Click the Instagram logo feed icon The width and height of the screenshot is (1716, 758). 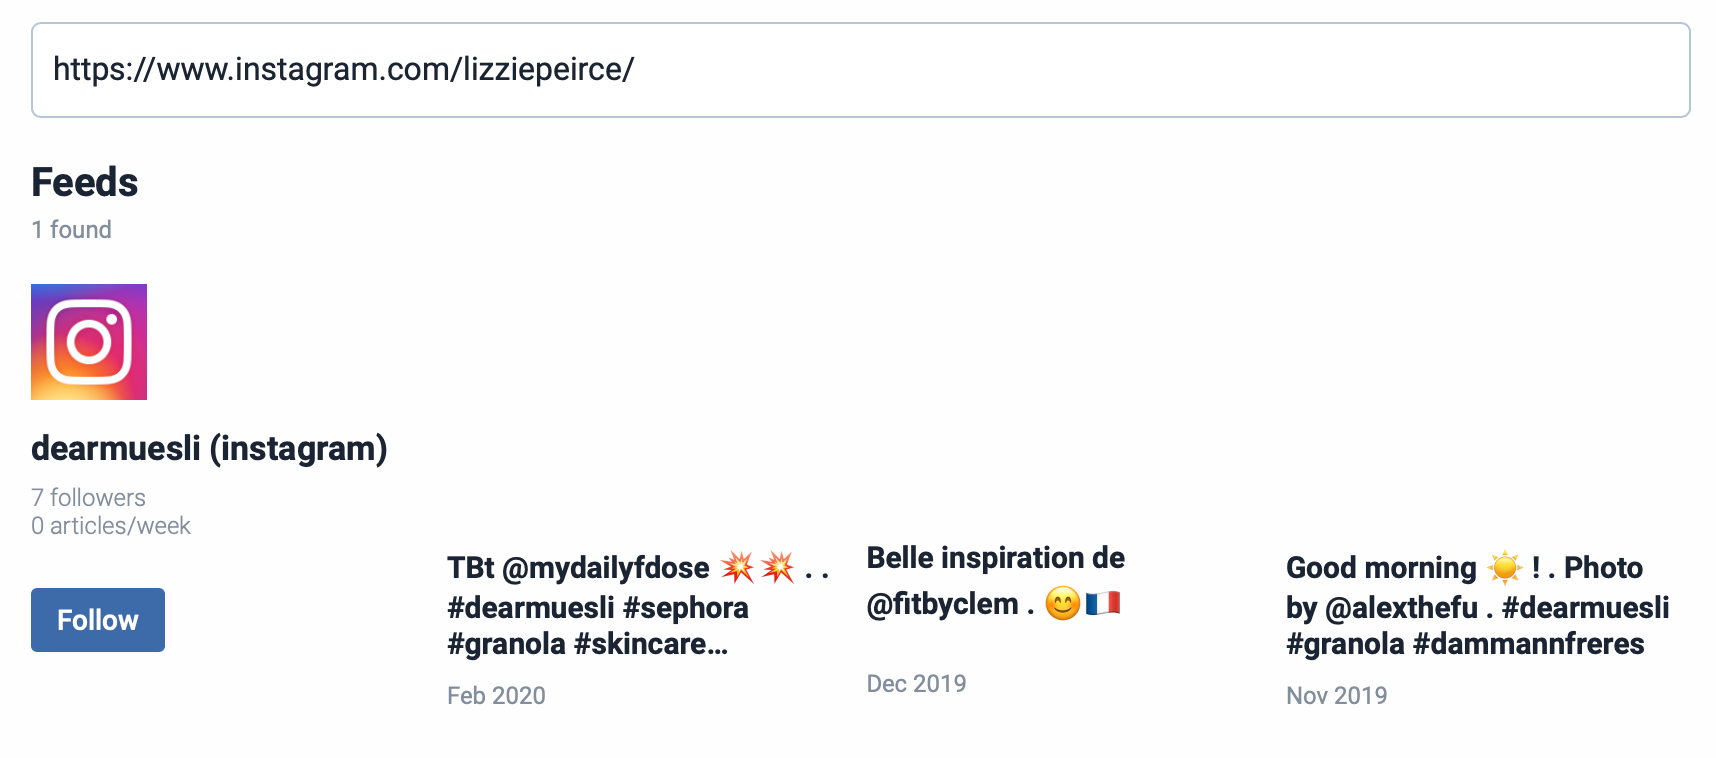tap(89, 342)
